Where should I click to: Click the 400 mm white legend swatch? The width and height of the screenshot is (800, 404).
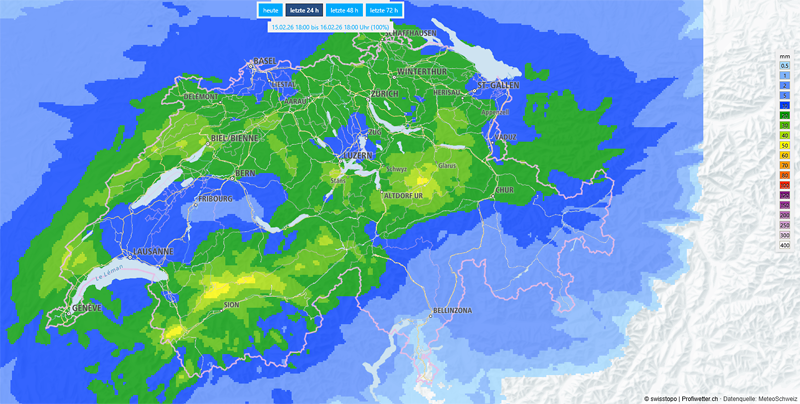785,245
